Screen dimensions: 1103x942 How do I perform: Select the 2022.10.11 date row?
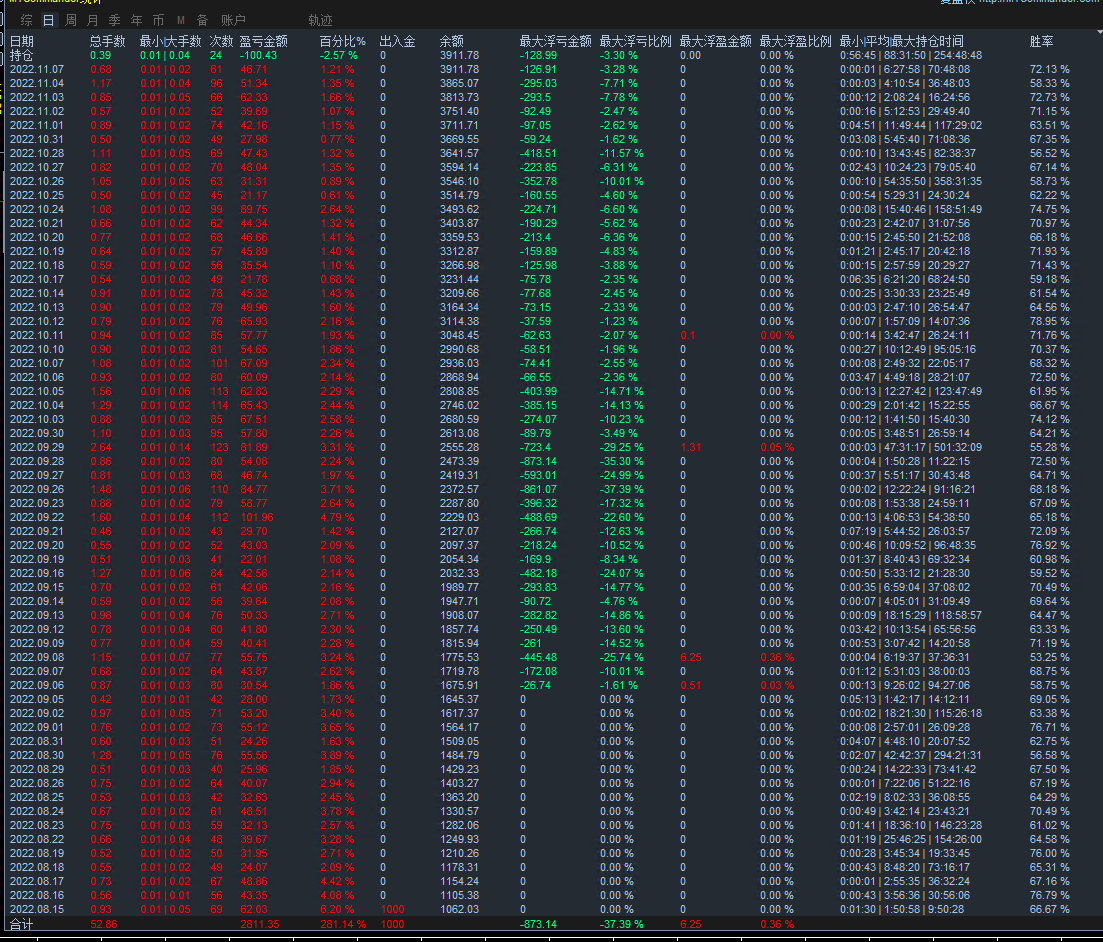(x=37, y=335)
